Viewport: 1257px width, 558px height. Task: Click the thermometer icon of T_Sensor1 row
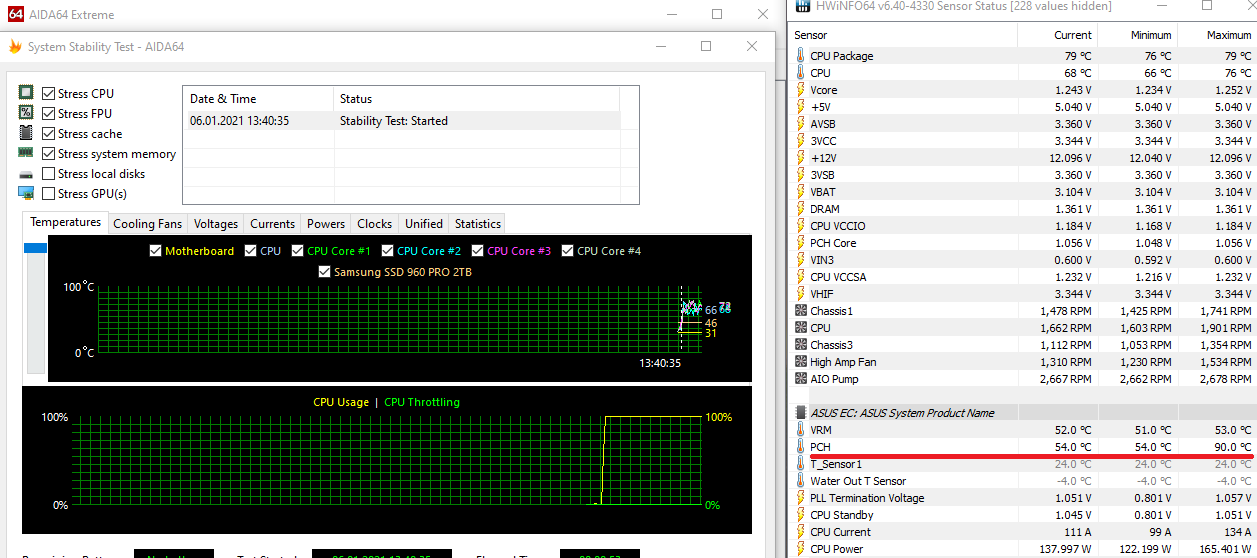(800, 464)
